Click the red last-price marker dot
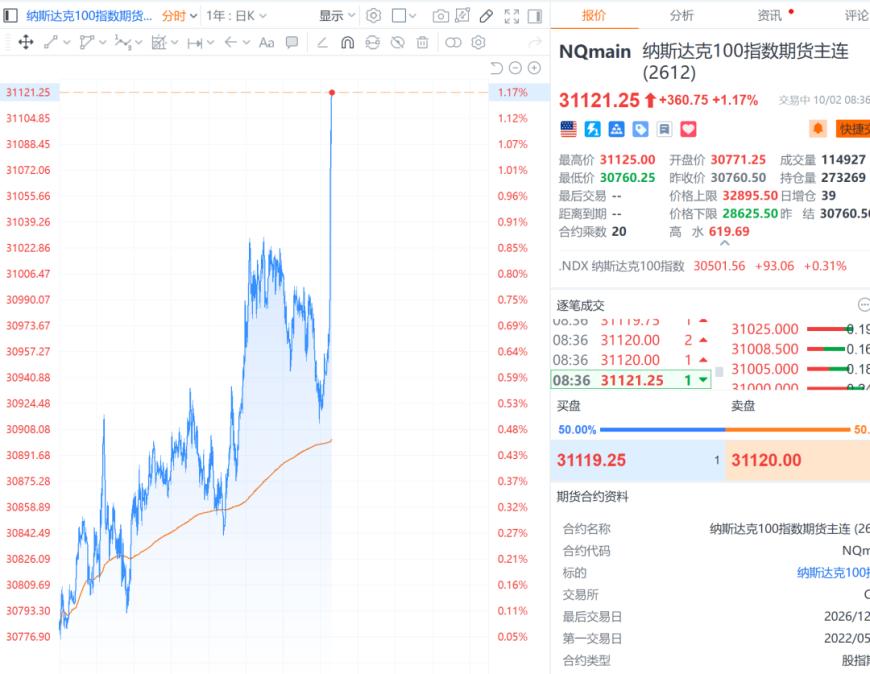This screenshot has height=674, width=870. (332, 92)
